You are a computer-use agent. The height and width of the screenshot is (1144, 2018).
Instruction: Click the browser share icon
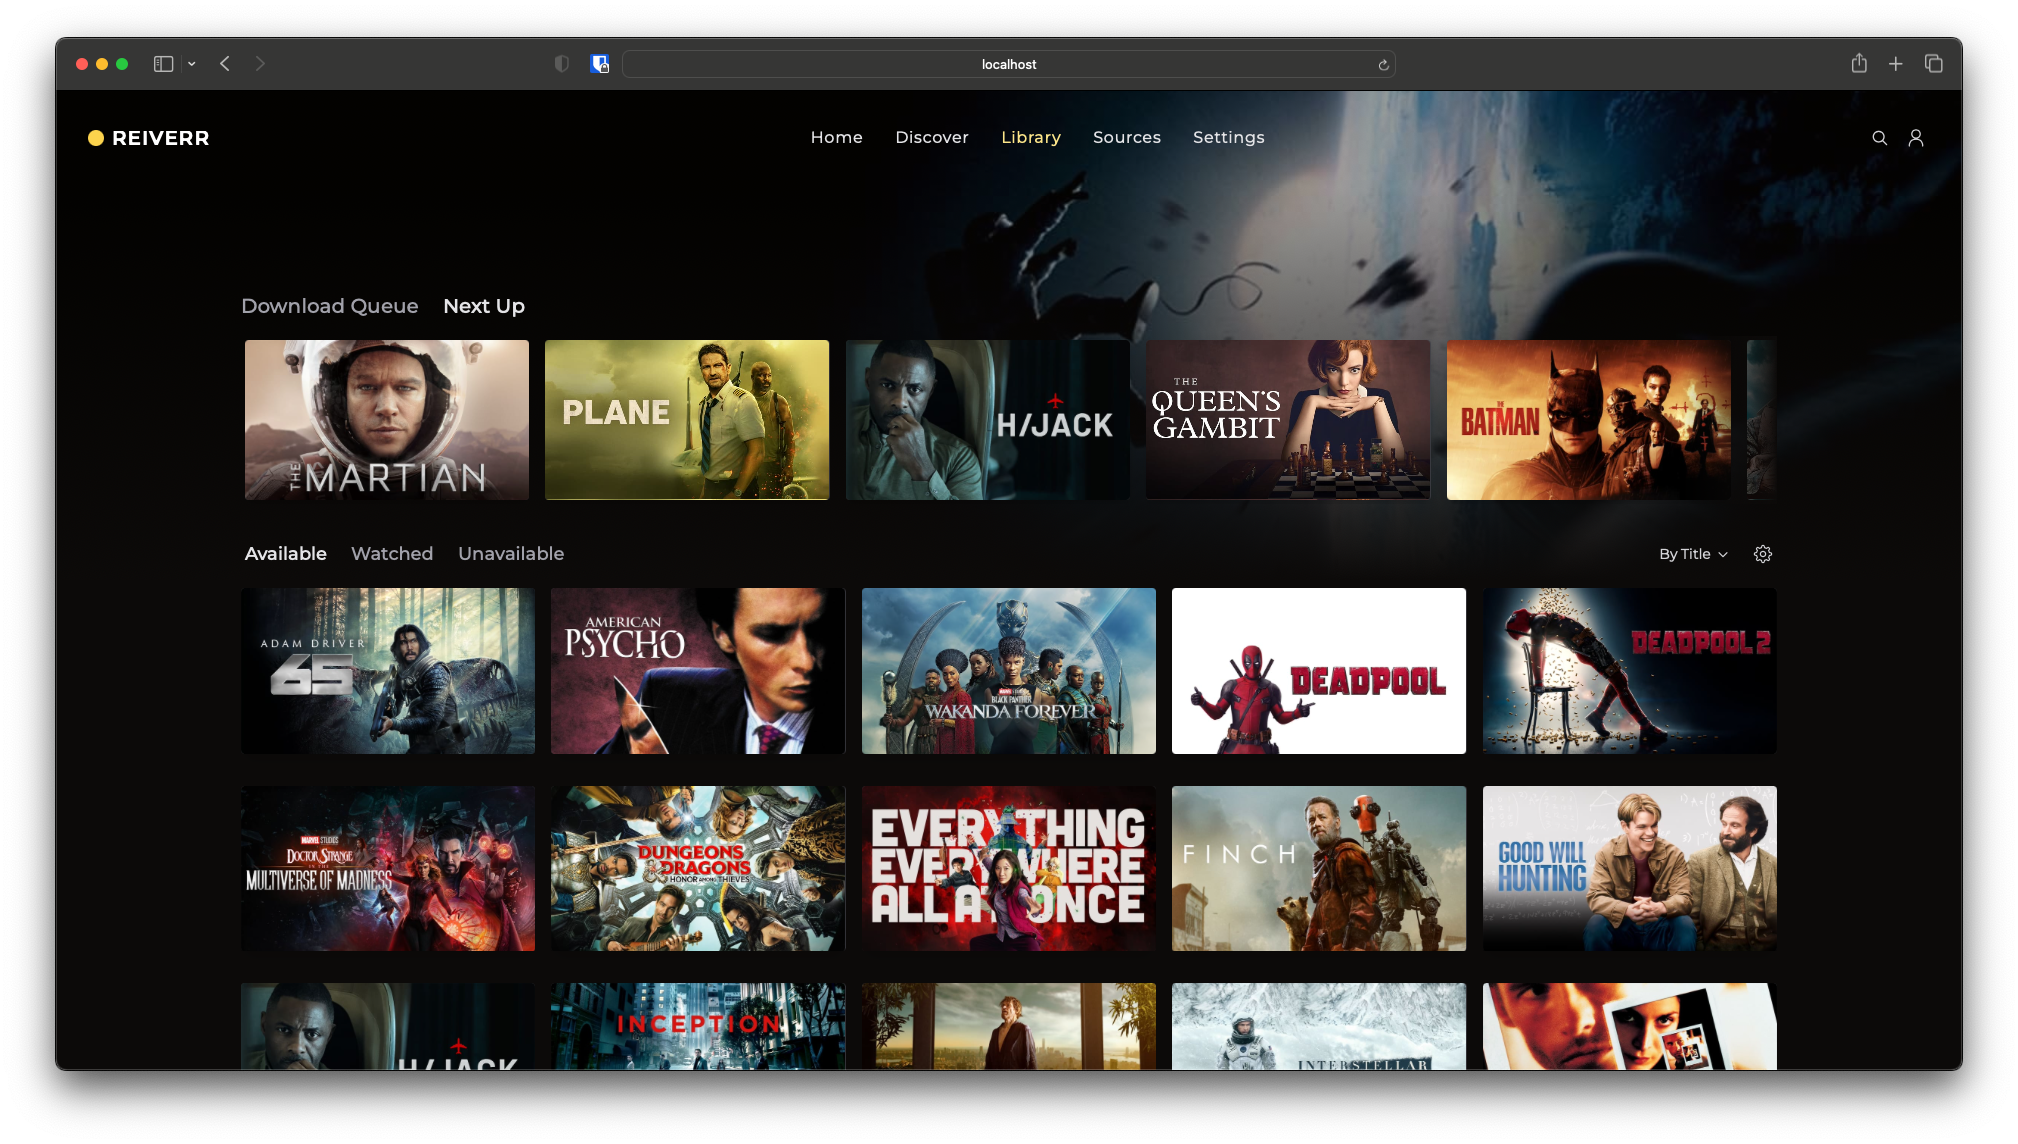pos(1858,64)
